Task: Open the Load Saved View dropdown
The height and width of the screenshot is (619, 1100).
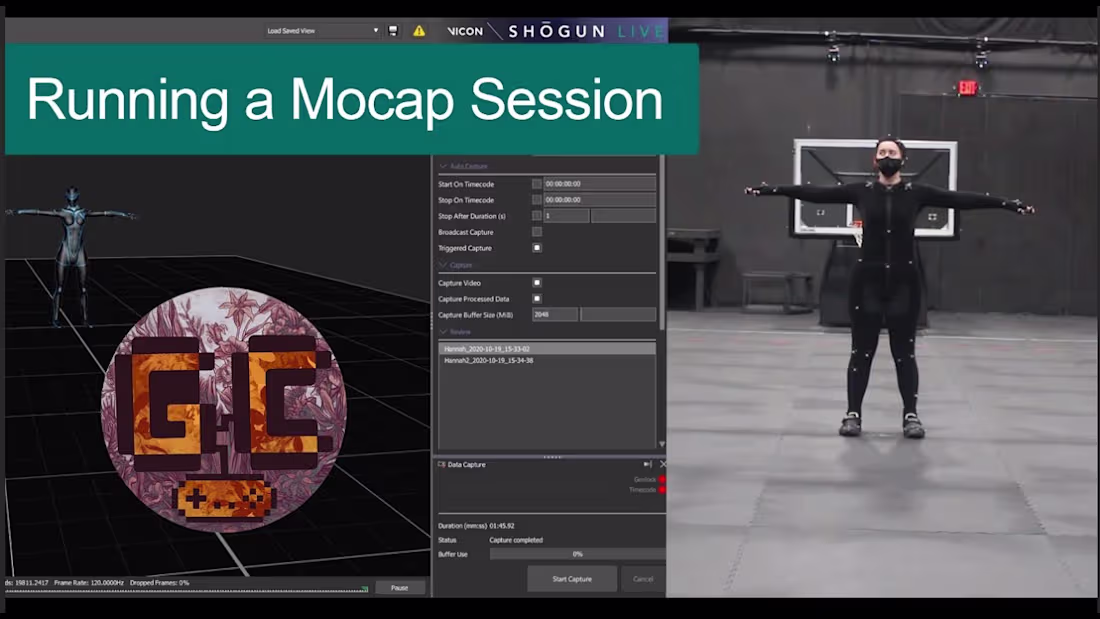Action: (375, 30)
